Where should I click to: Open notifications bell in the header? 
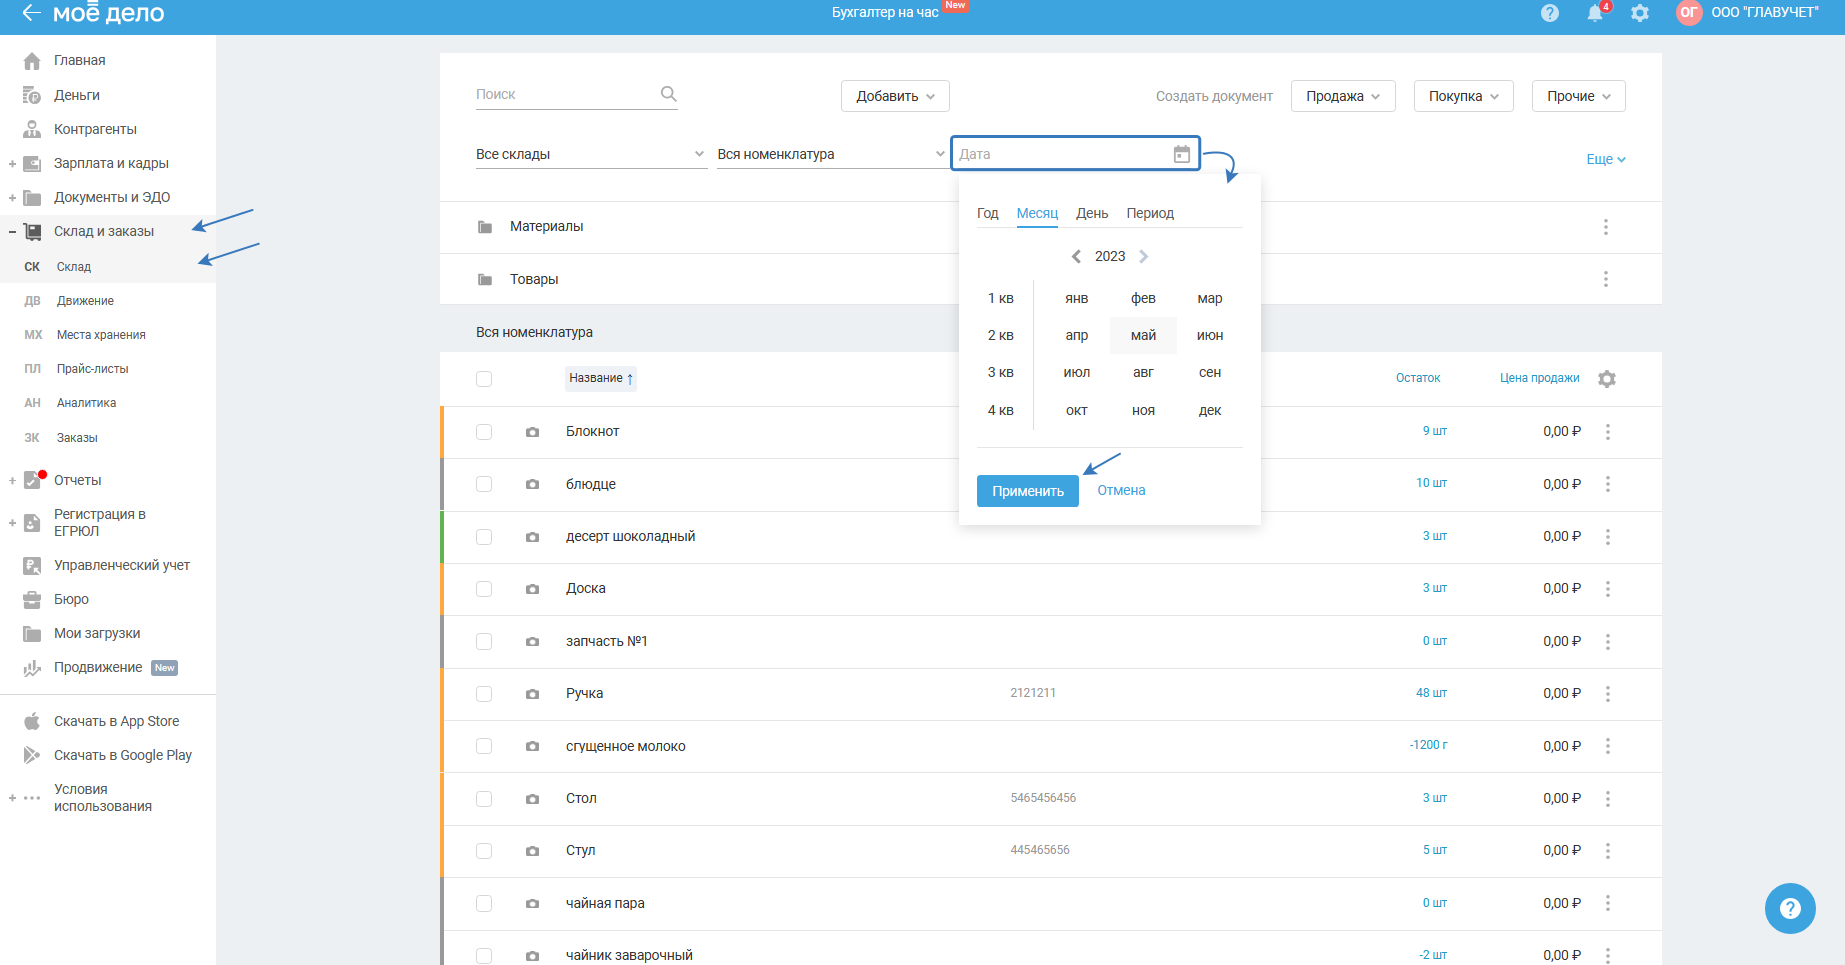click(x=1595, y=13)
